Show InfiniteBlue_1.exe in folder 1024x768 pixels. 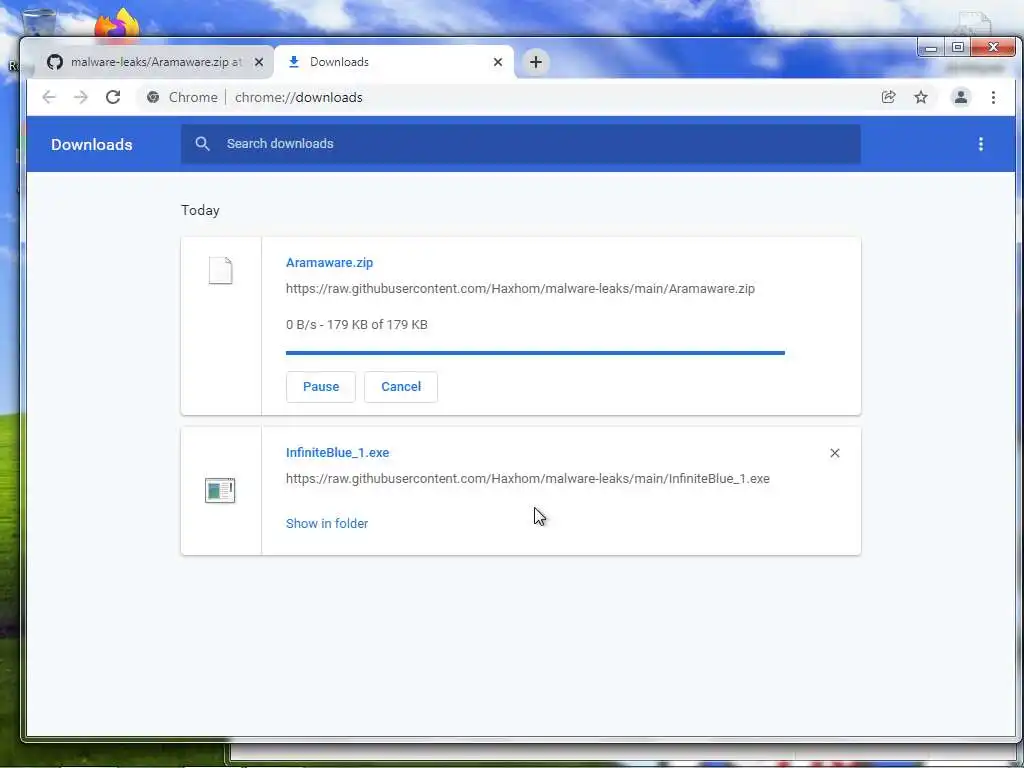[x=327, y=524]
